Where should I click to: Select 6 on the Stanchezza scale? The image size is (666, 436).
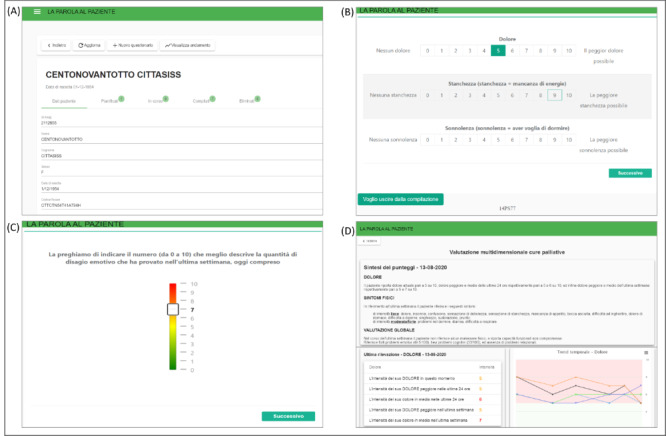[512, 95]
